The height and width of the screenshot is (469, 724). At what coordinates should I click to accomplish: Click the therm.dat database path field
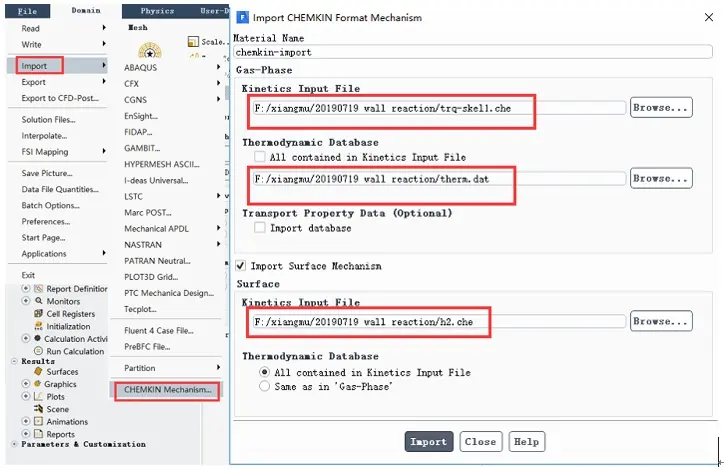(x=439, y=179)
